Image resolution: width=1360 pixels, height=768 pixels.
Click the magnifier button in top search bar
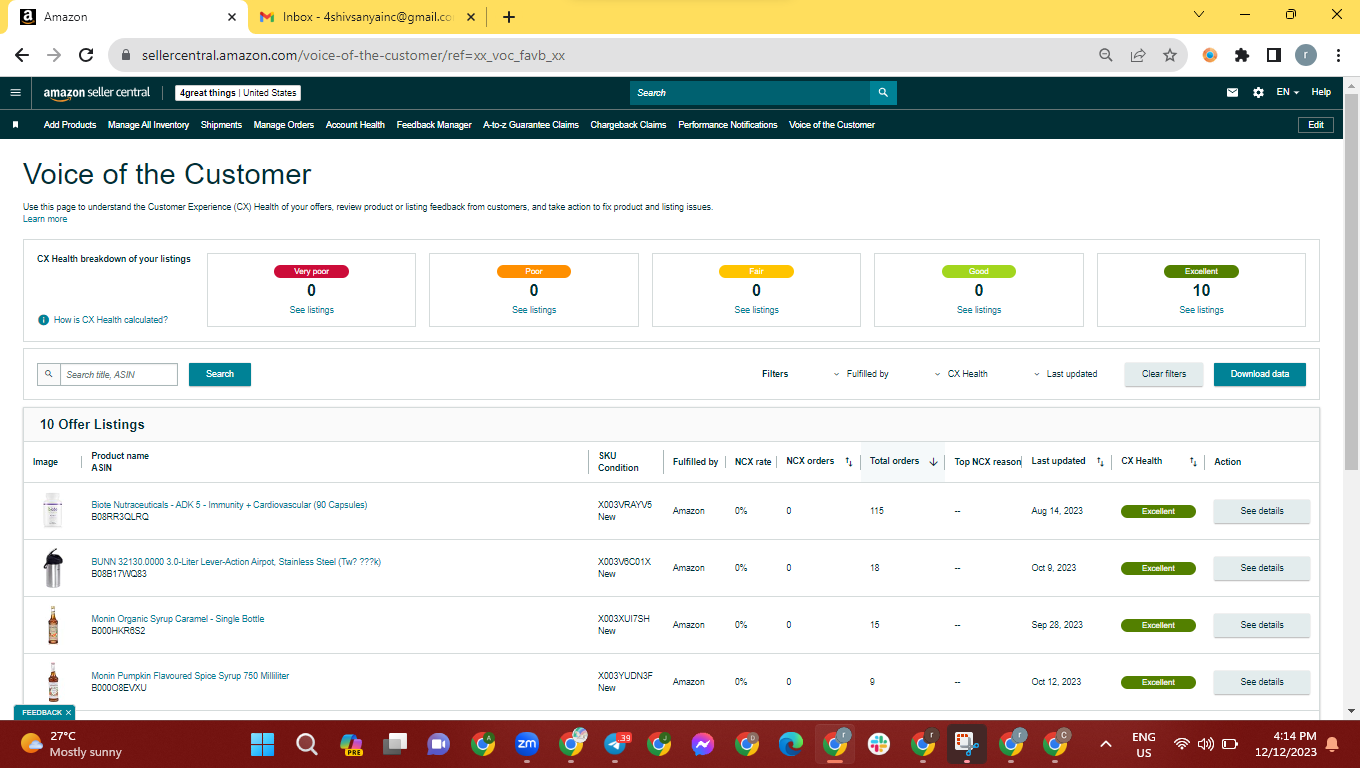click(883, 92)
